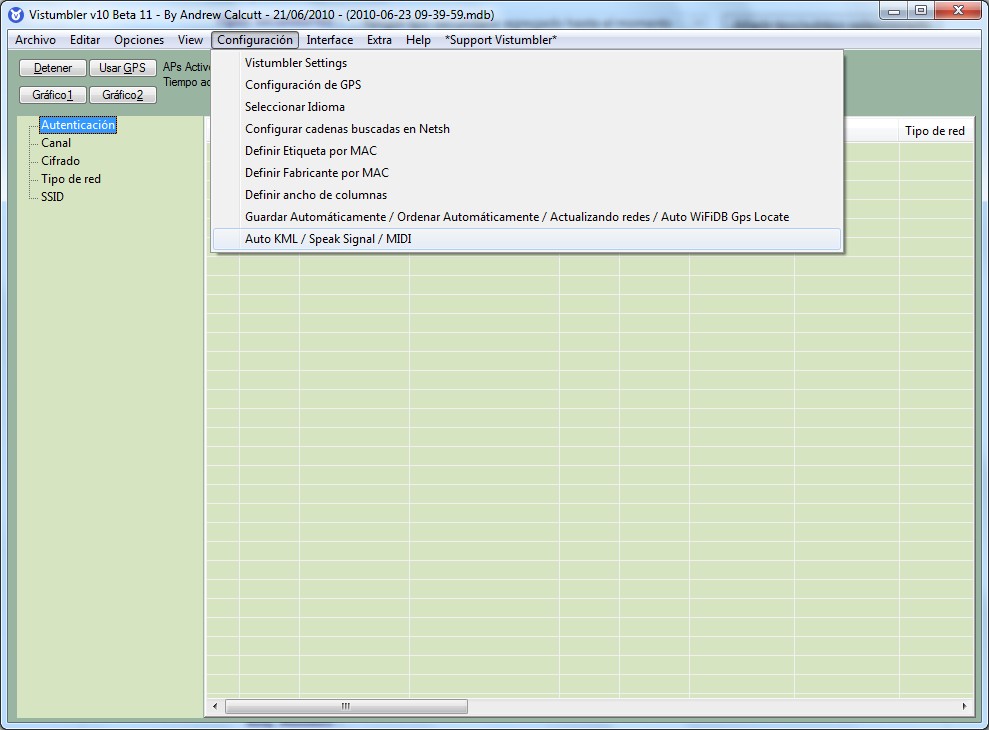Close the Vistumbler window
This screenshot has width=989, height=730.
pos(959,11)
